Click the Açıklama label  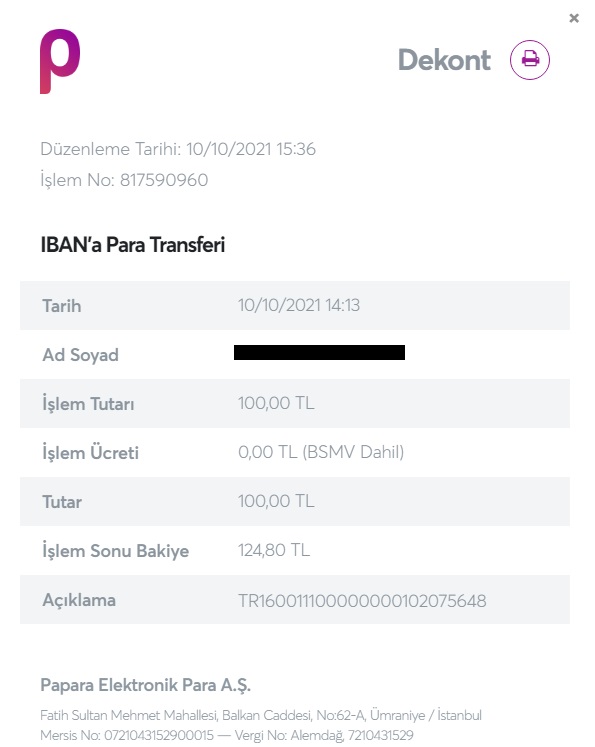click(79, 600)
